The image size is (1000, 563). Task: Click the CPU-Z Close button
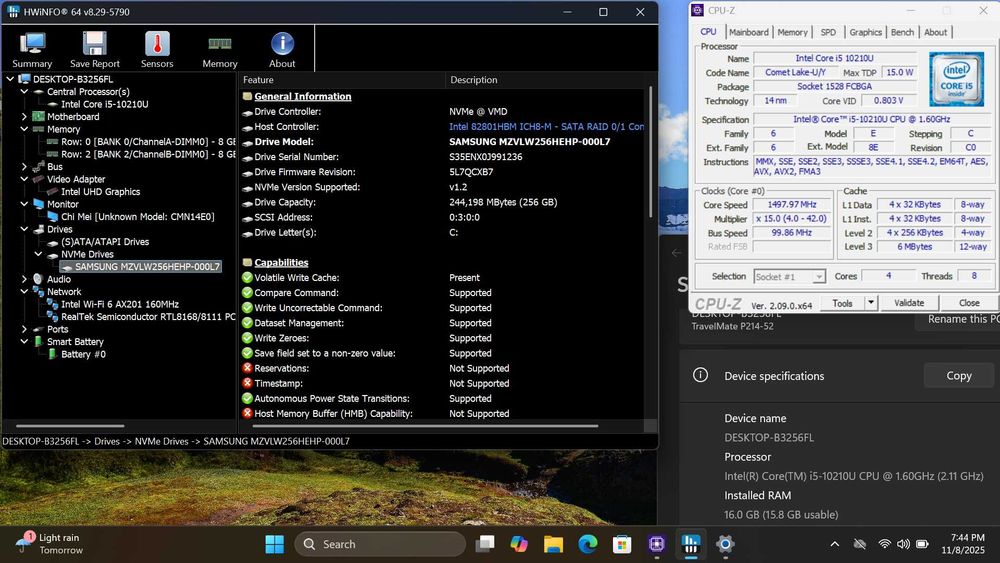(969, 303)
